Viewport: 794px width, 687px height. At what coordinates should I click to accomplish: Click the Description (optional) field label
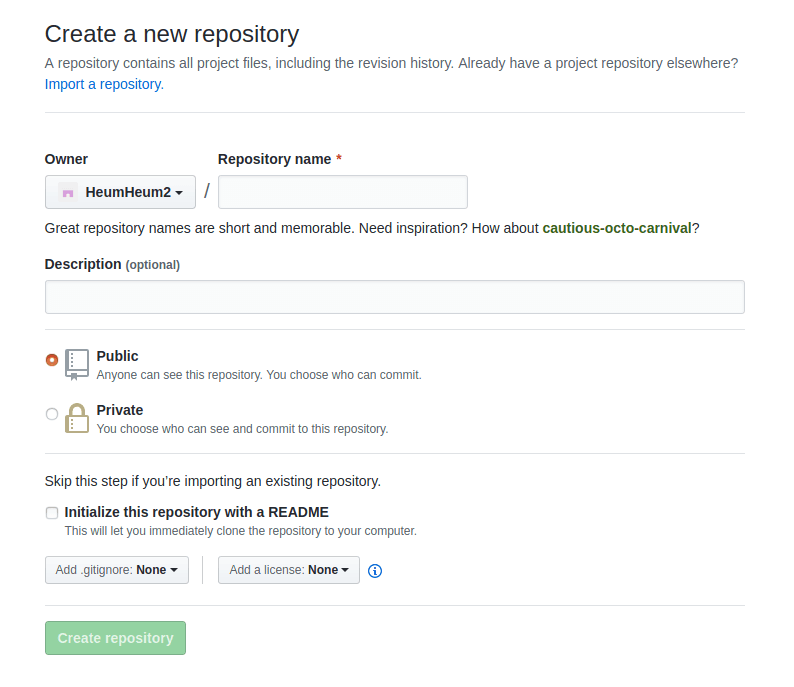point(112,264)
